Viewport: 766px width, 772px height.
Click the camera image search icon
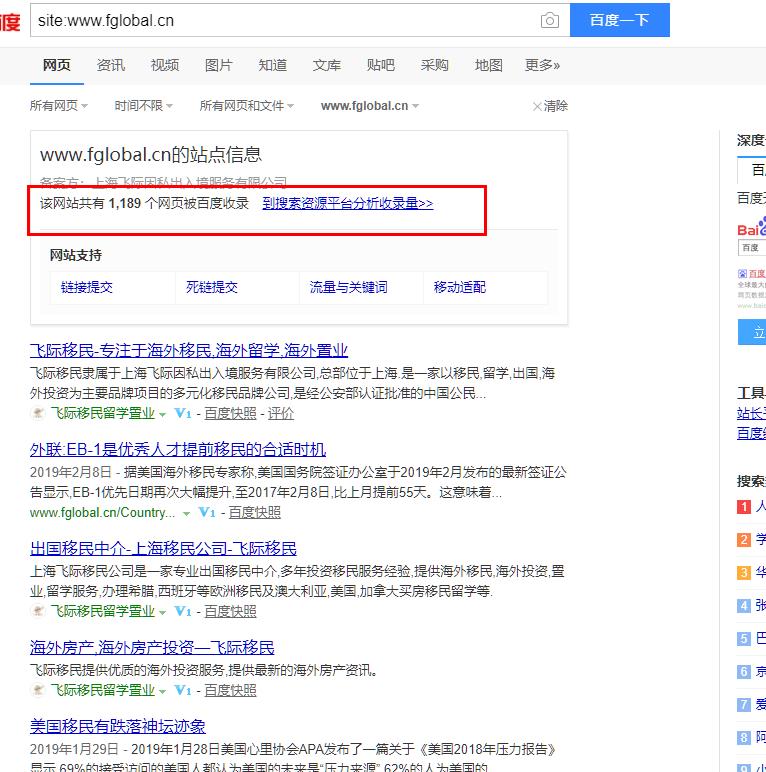click(x=549, y=20)
